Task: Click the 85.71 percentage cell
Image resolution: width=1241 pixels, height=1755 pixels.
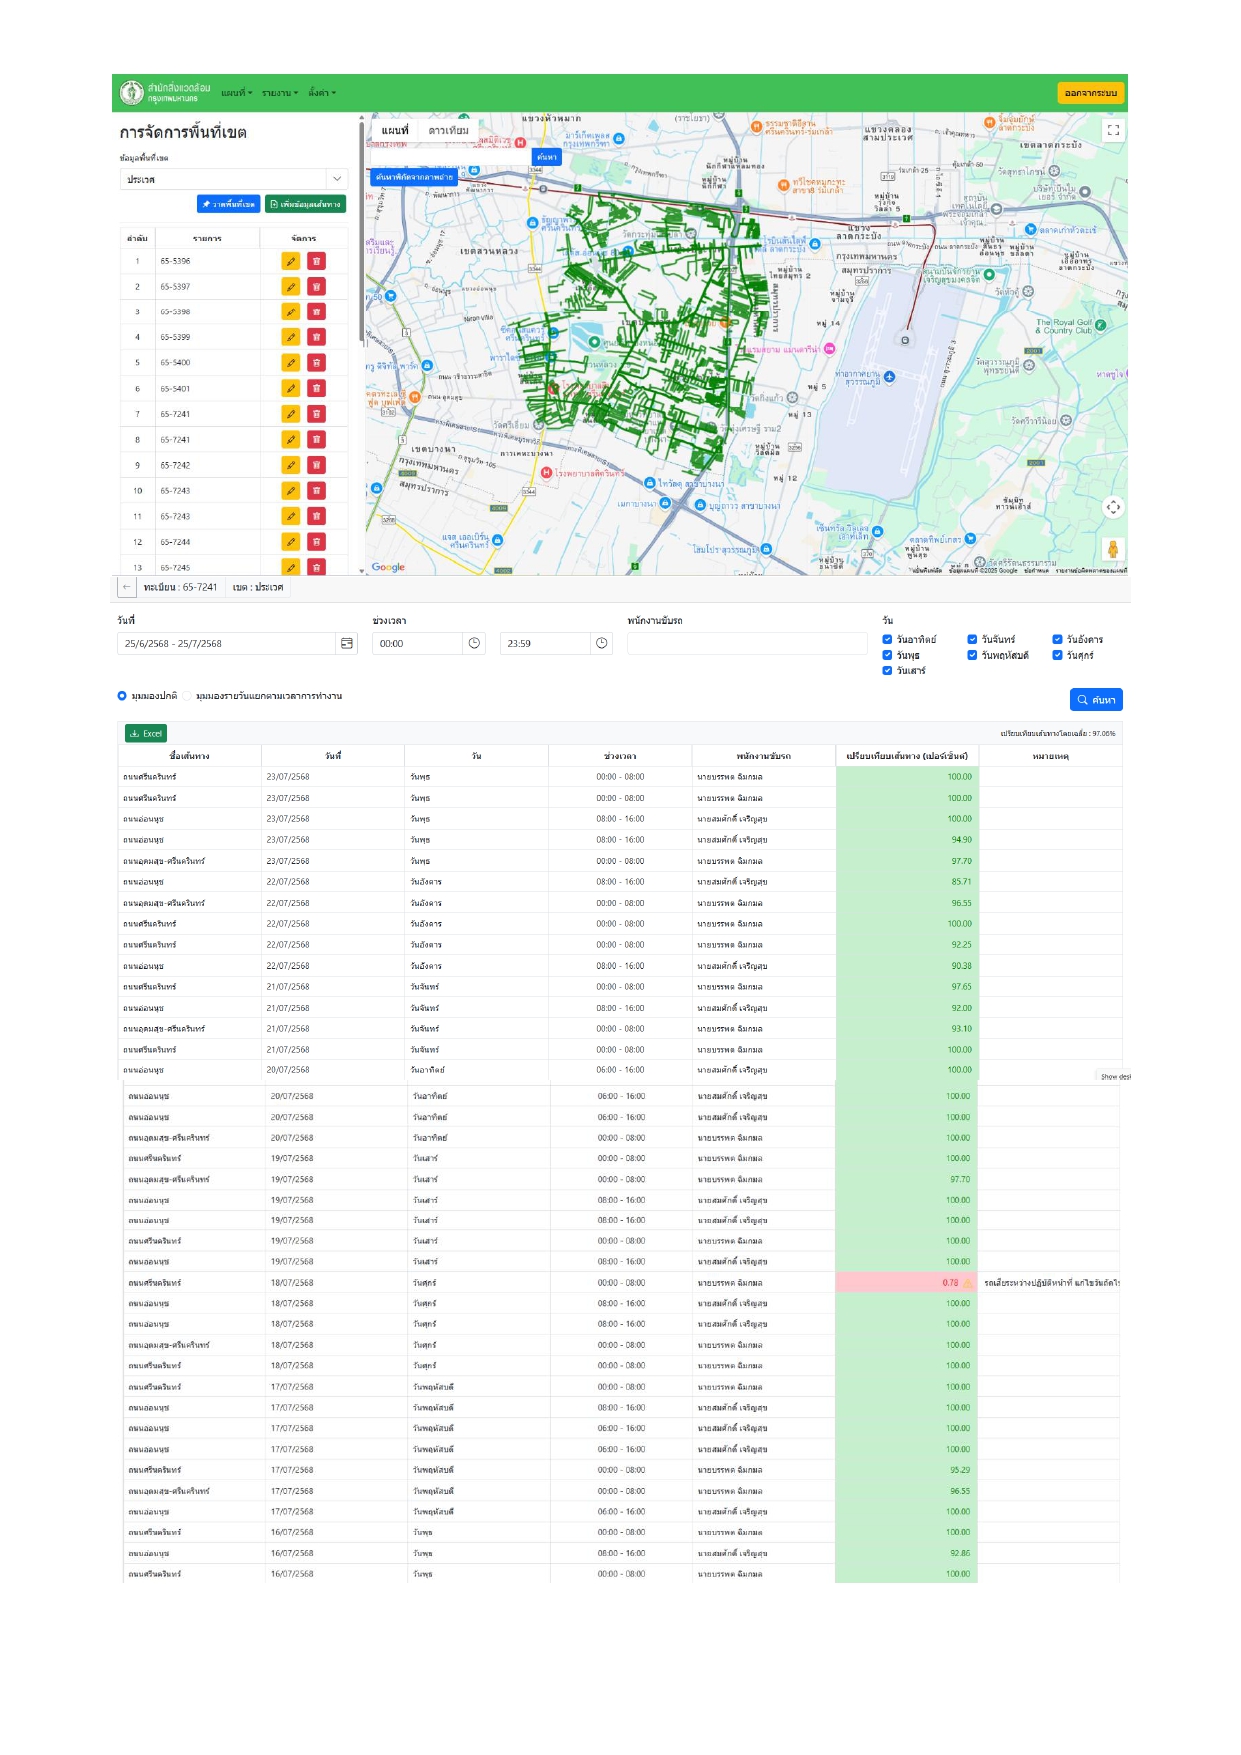Action: point(906,882)
